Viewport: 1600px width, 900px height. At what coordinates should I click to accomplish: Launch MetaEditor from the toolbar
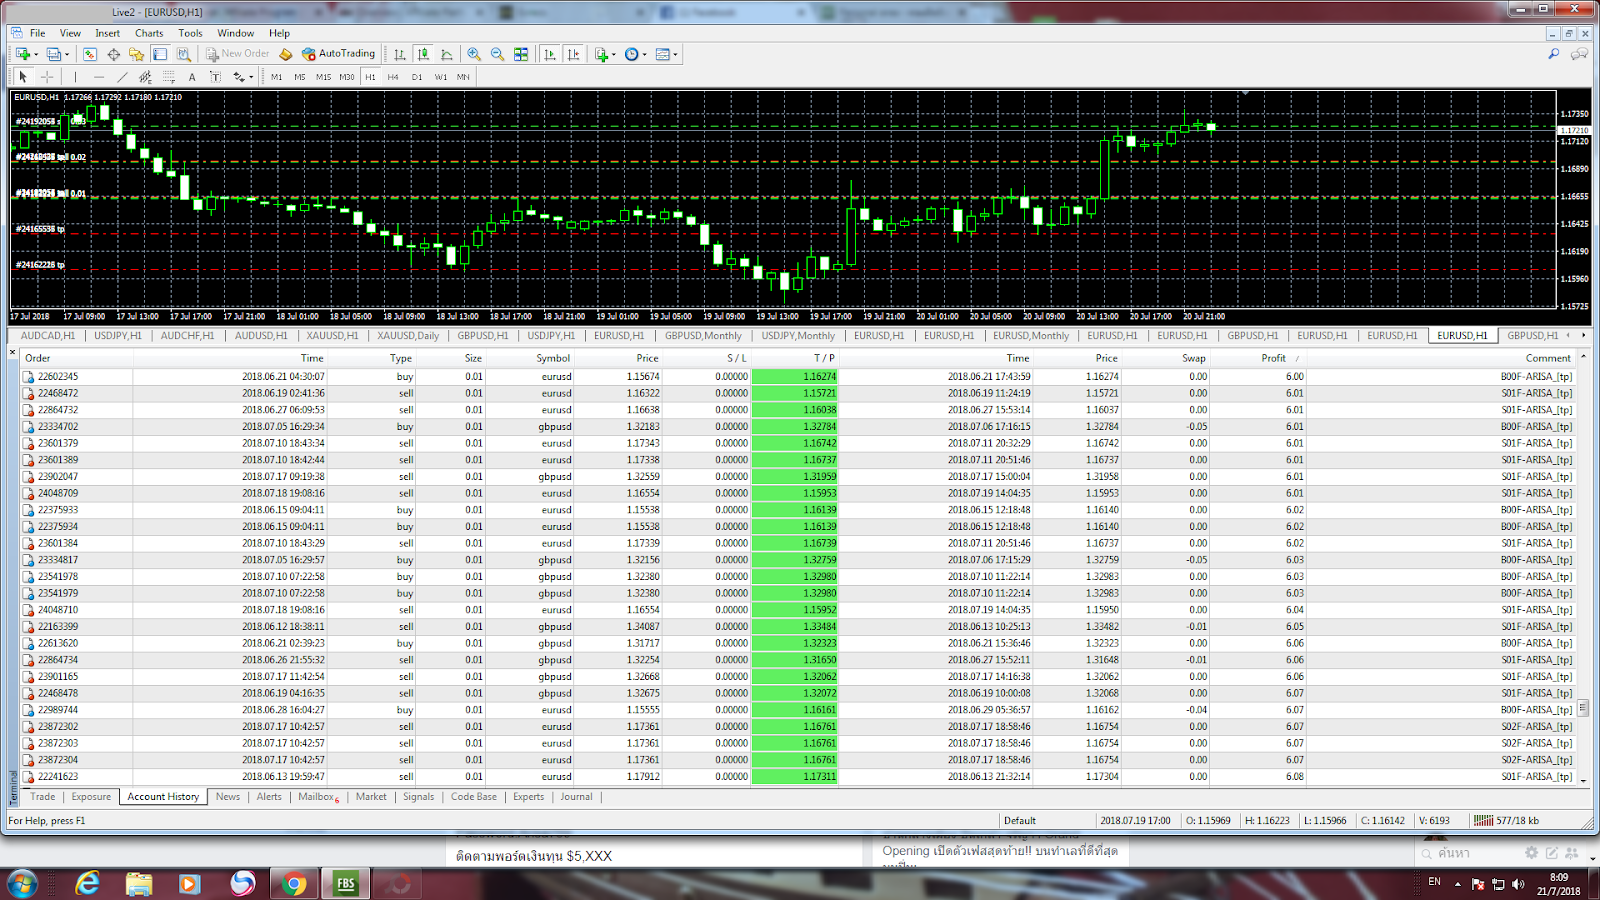click(286, 54)
